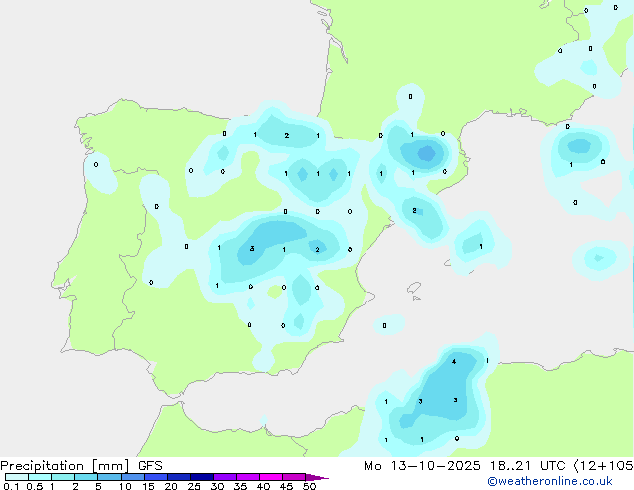Screen dimensions: 634x490
Task: Click the 45 legend scale label
Action: (x=286, y=486)
